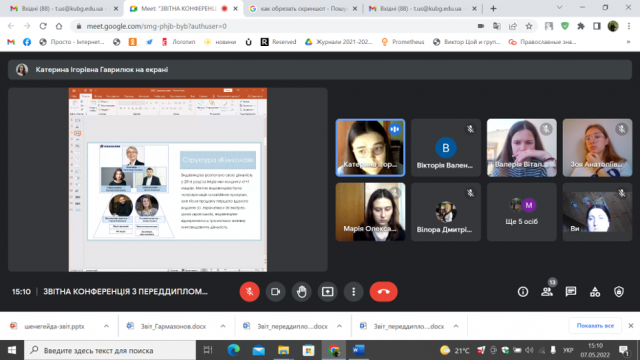Expand options for шенегейда-звіт.pptx download

tap(106, 326)
